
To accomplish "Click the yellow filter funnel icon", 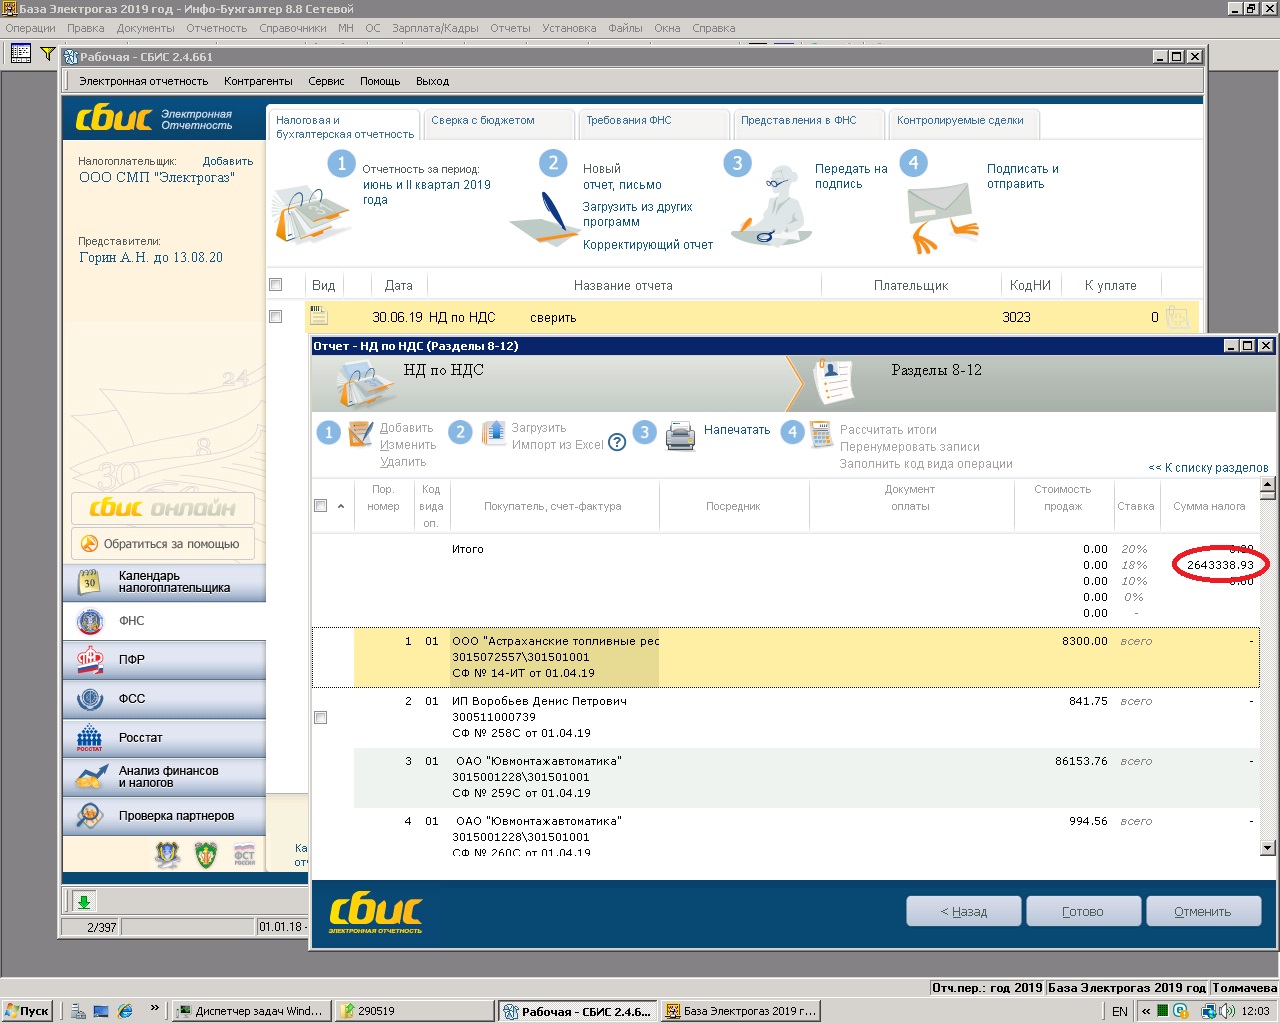I will (47, 53).
